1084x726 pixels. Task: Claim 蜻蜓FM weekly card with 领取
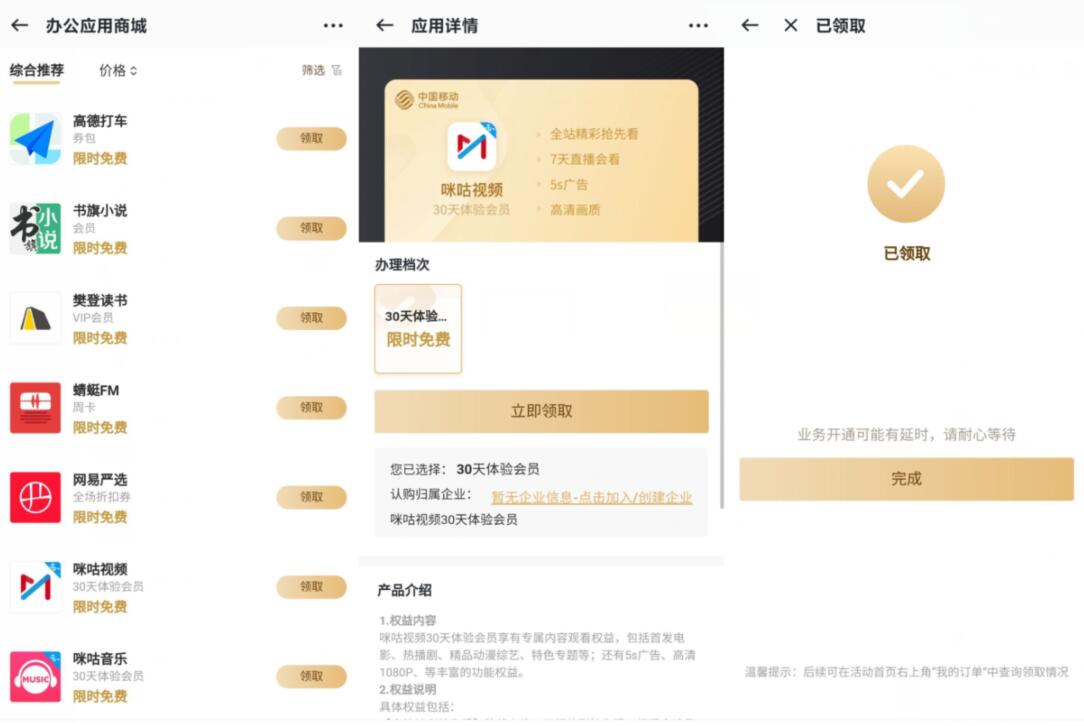click(311, 407)
